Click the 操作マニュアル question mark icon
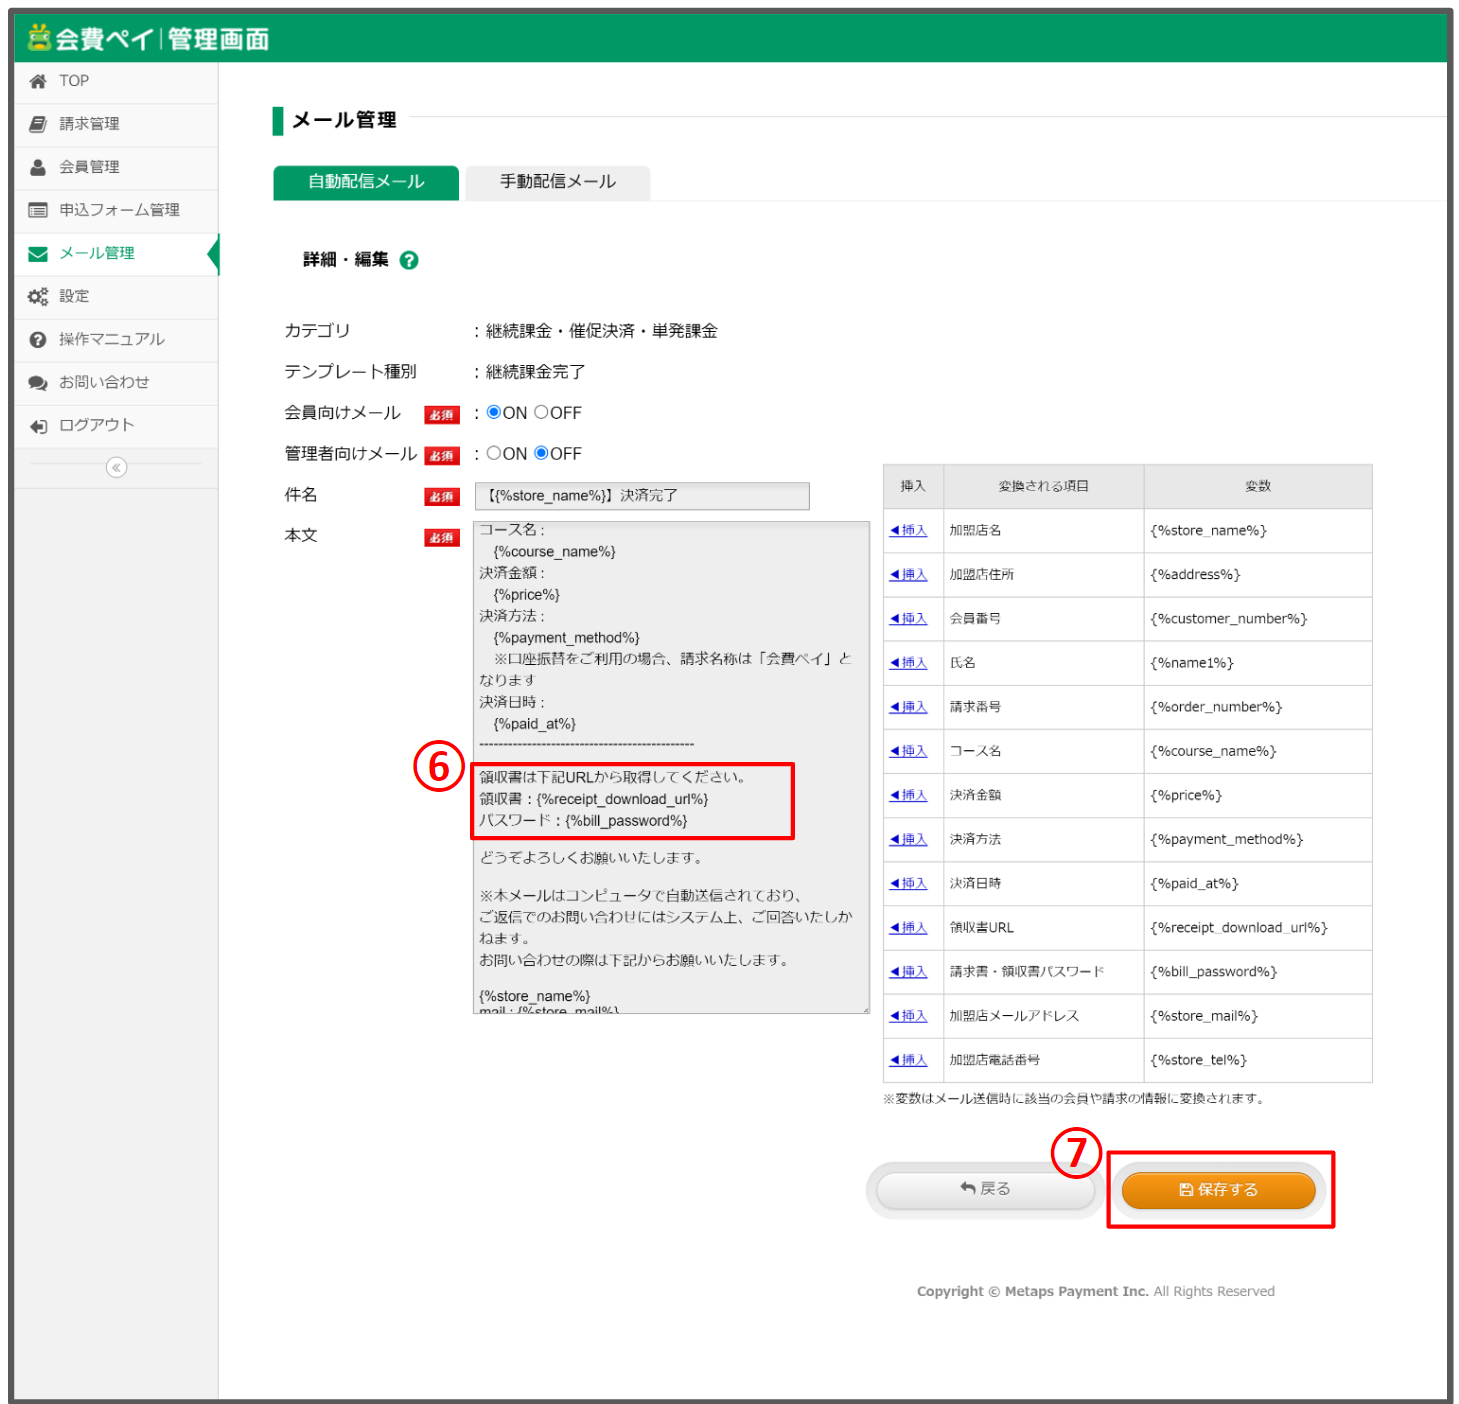 click(38, 339)
